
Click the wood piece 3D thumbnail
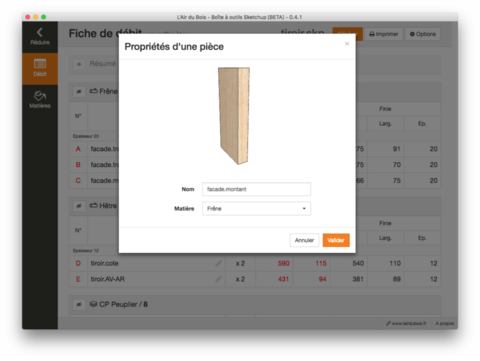[x=234, y=116]
